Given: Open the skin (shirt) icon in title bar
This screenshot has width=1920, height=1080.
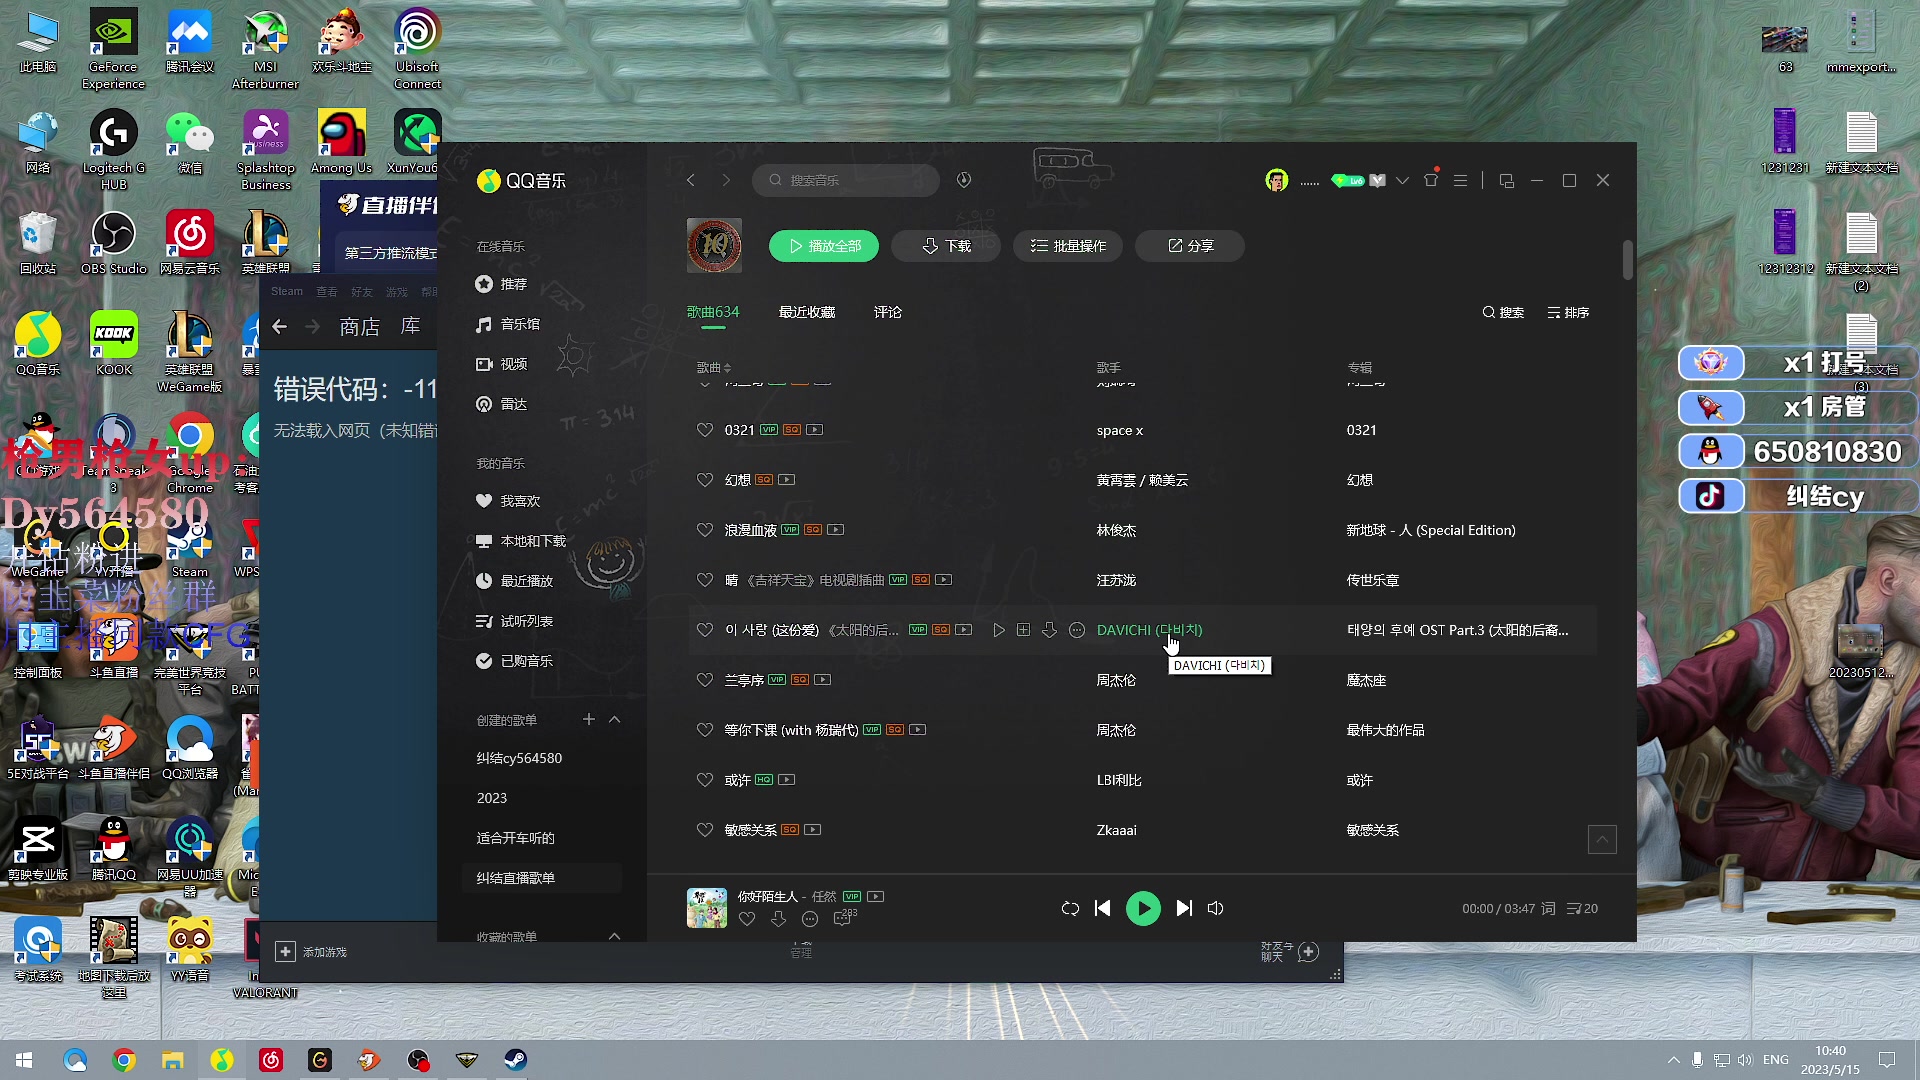Looking at the screenshot, I should pos(1431,180).
